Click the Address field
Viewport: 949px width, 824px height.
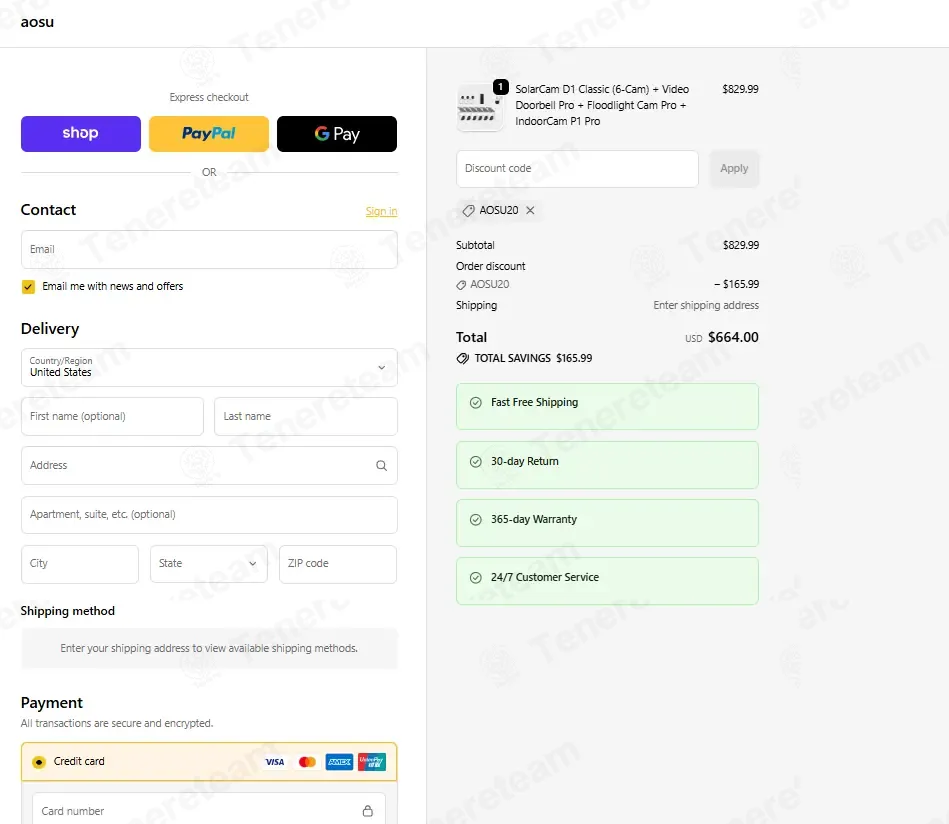pos(209,466)
